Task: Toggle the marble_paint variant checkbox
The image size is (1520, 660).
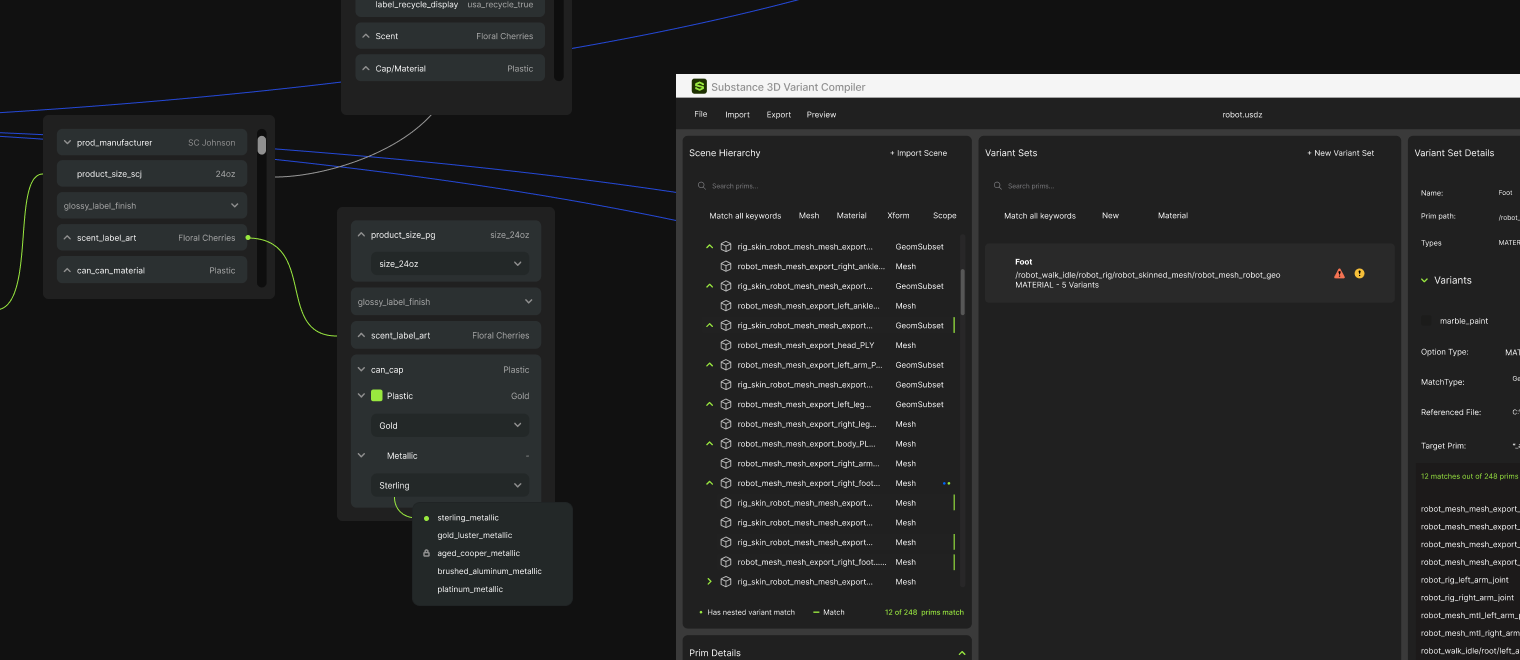Action: (1427, 321)
